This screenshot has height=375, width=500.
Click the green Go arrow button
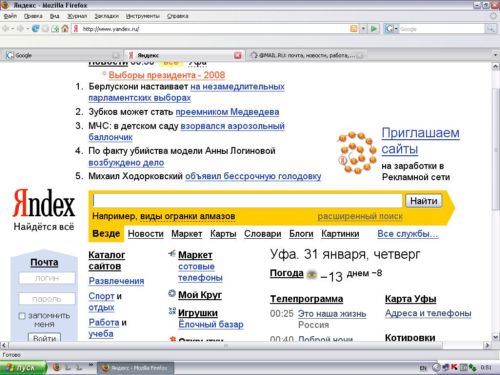pyautogui.click(x=374, y=29)
